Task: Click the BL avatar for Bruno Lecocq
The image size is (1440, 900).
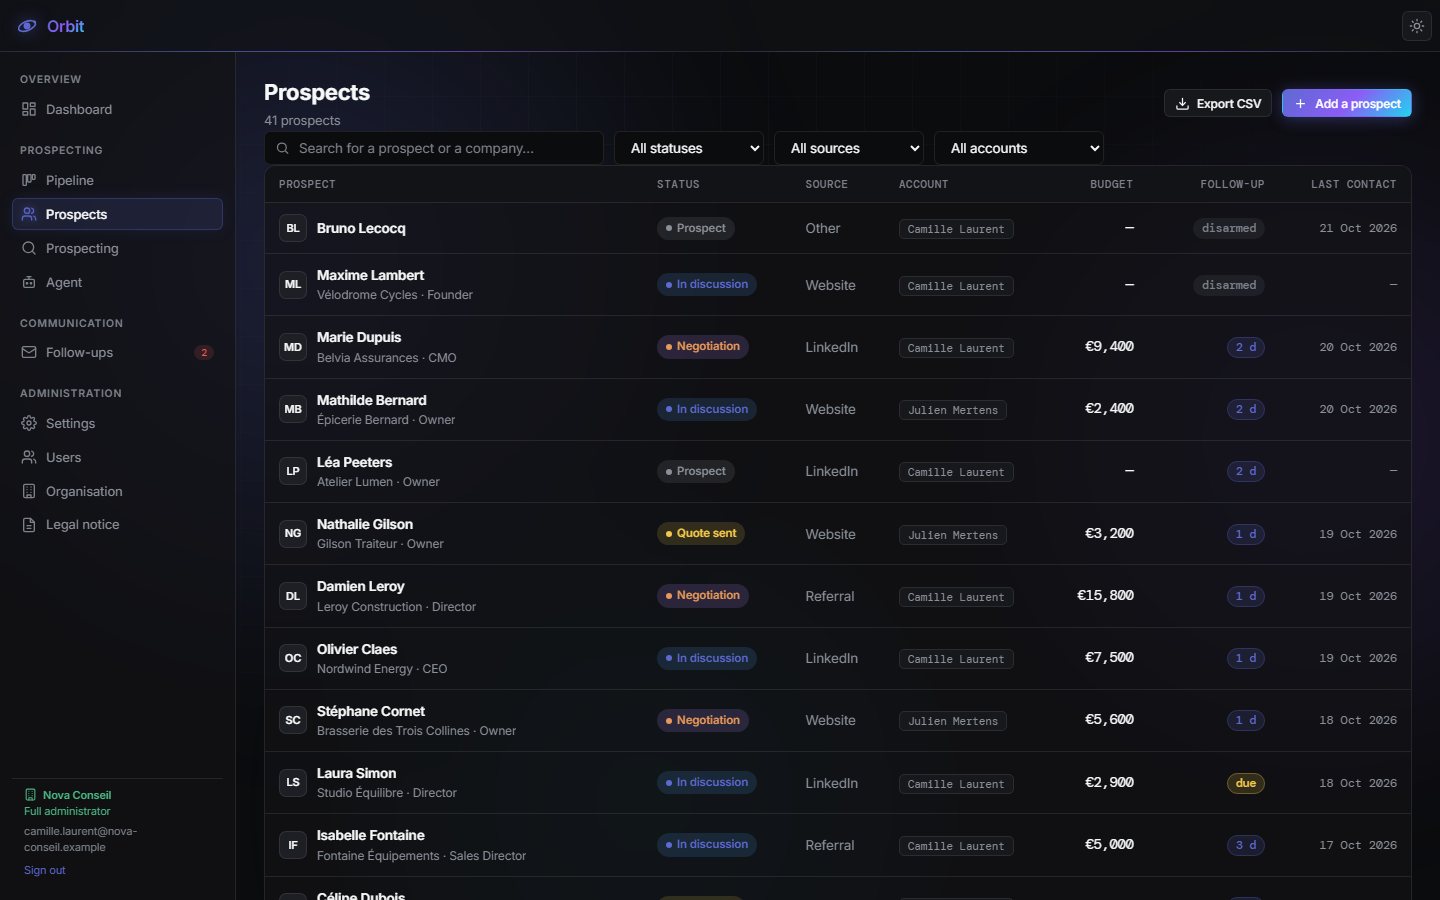Action: [x=293, y=228]
